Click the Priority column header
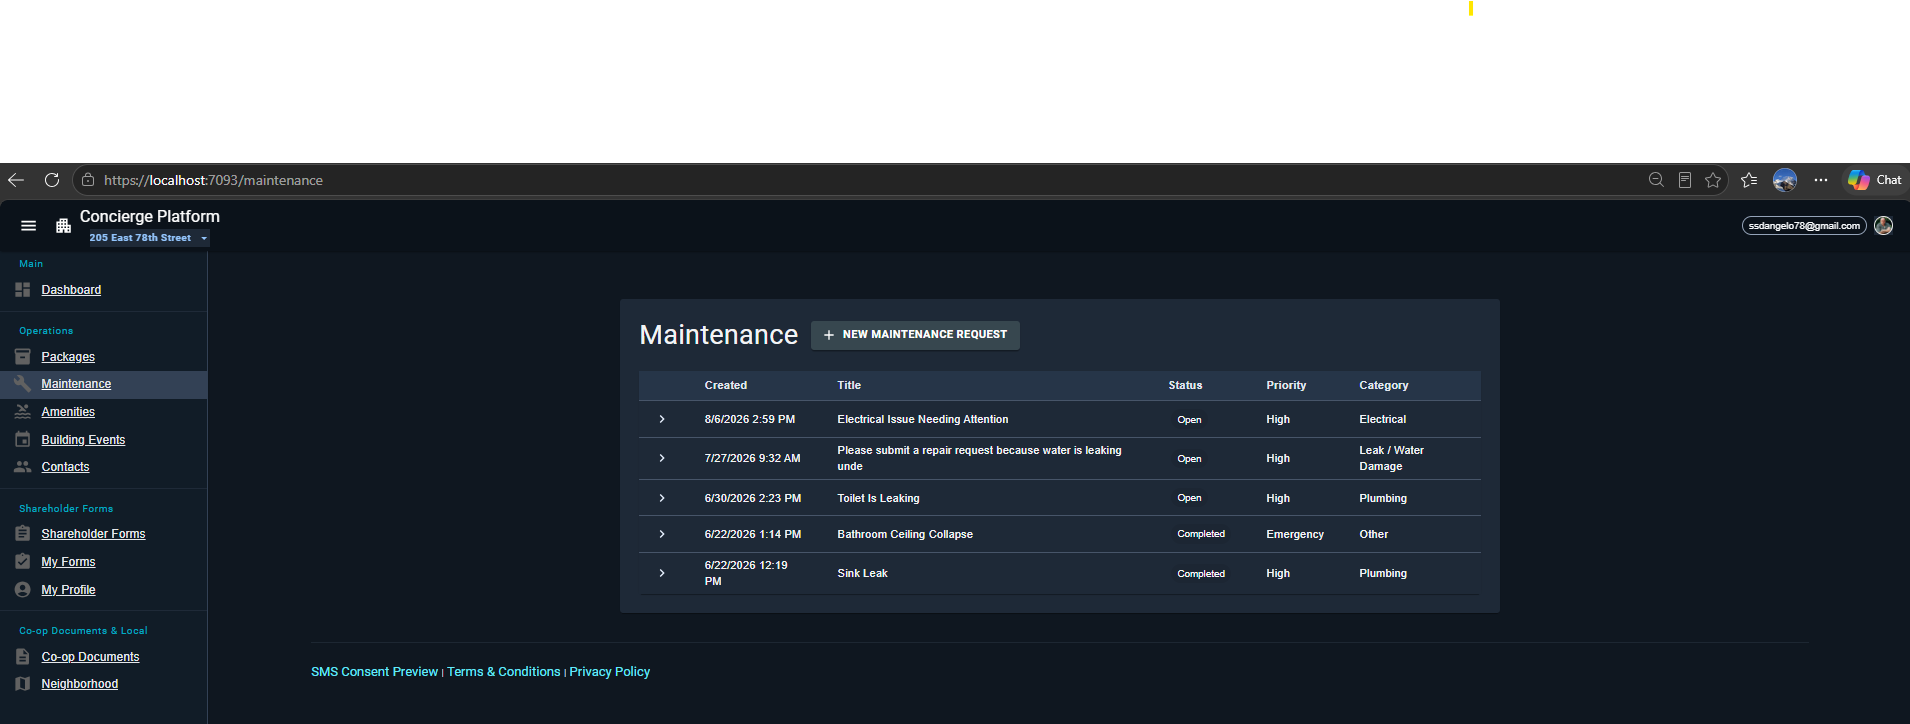The image size is (1910, 724). [1286, 386]
